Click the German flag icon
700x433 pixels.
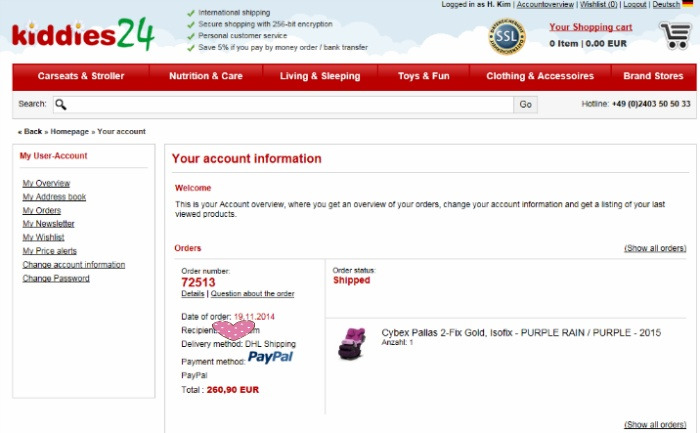(688, 4)
